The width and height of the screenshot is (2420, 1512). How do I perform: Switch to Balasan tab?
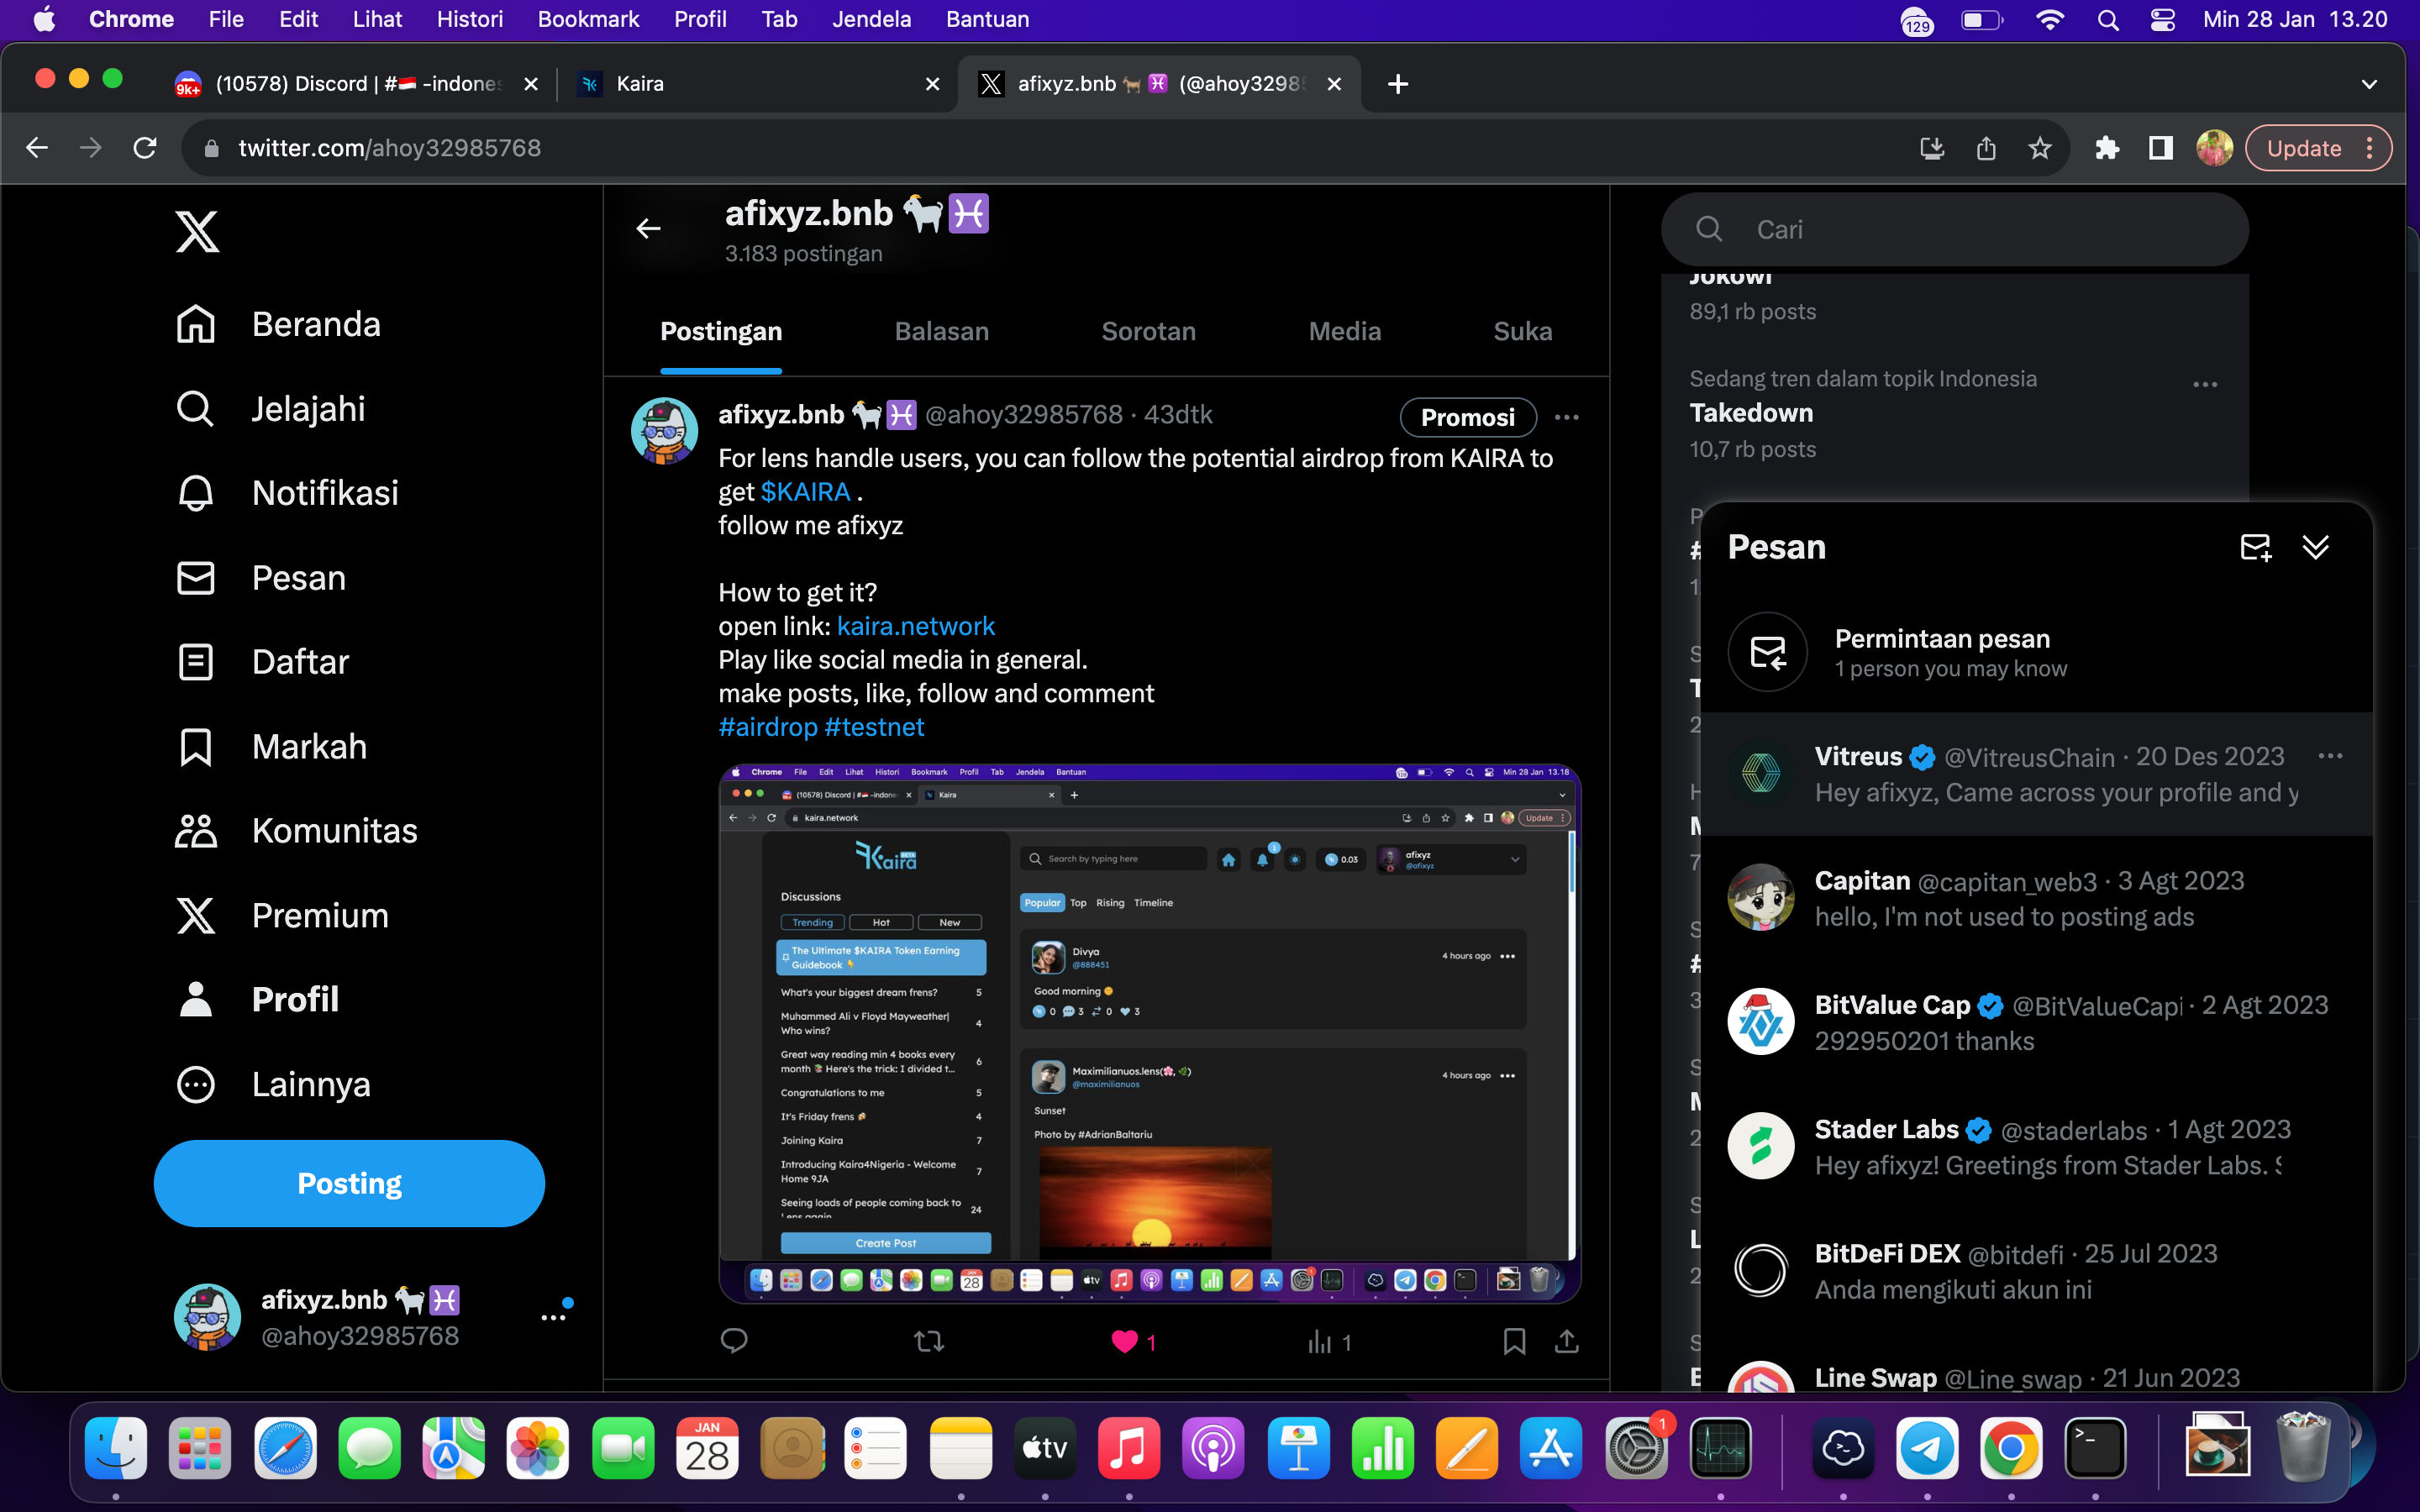pos(941,331)
